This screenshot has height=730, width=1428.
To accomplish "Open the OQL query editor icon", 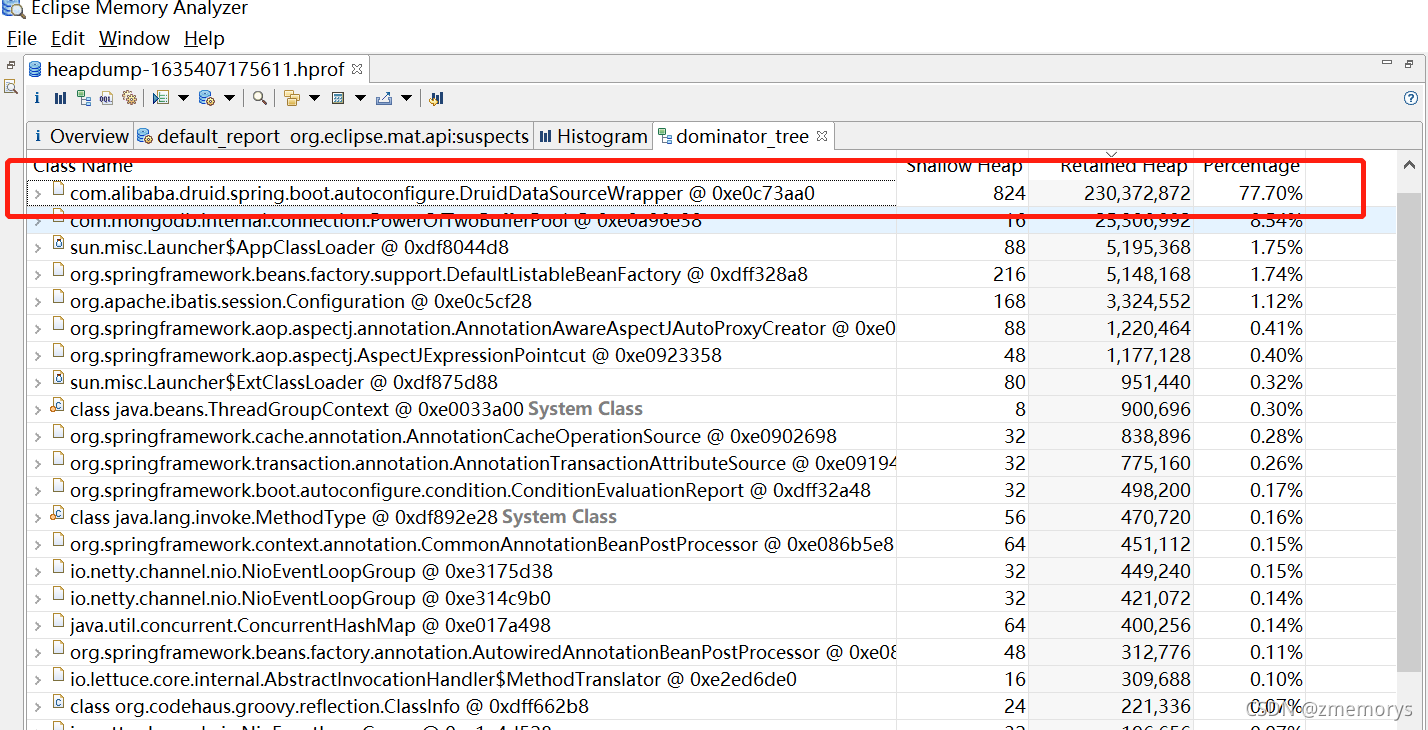I will point(106,98).
